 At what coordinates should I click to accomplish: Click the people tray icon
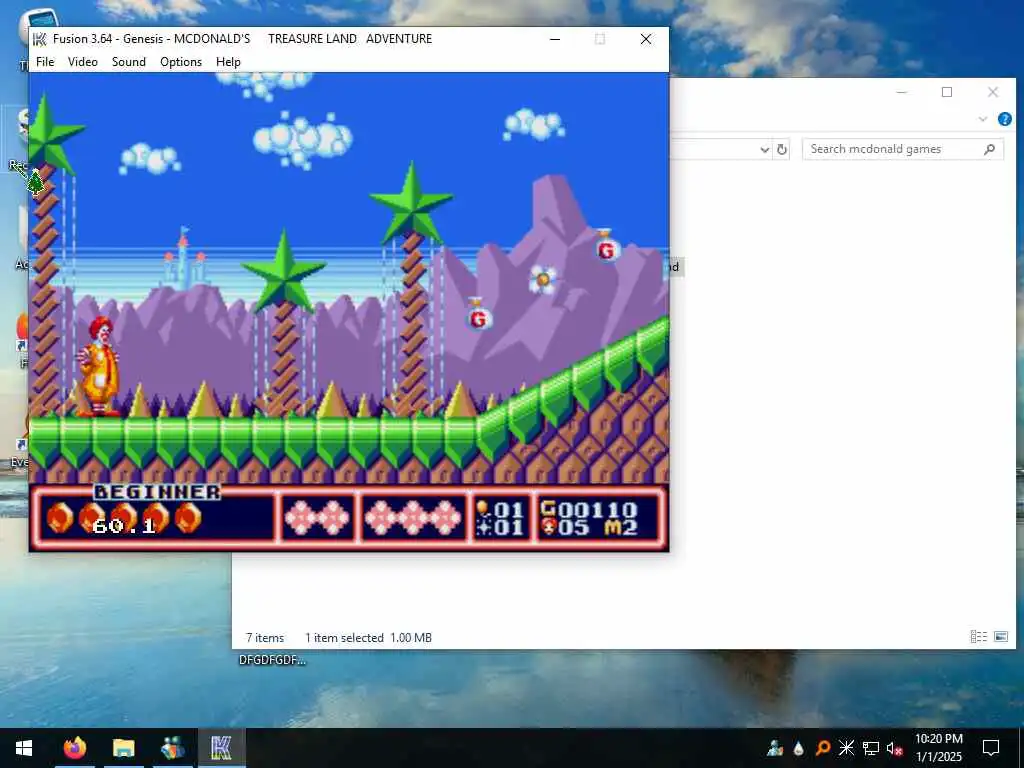point(775,748)
